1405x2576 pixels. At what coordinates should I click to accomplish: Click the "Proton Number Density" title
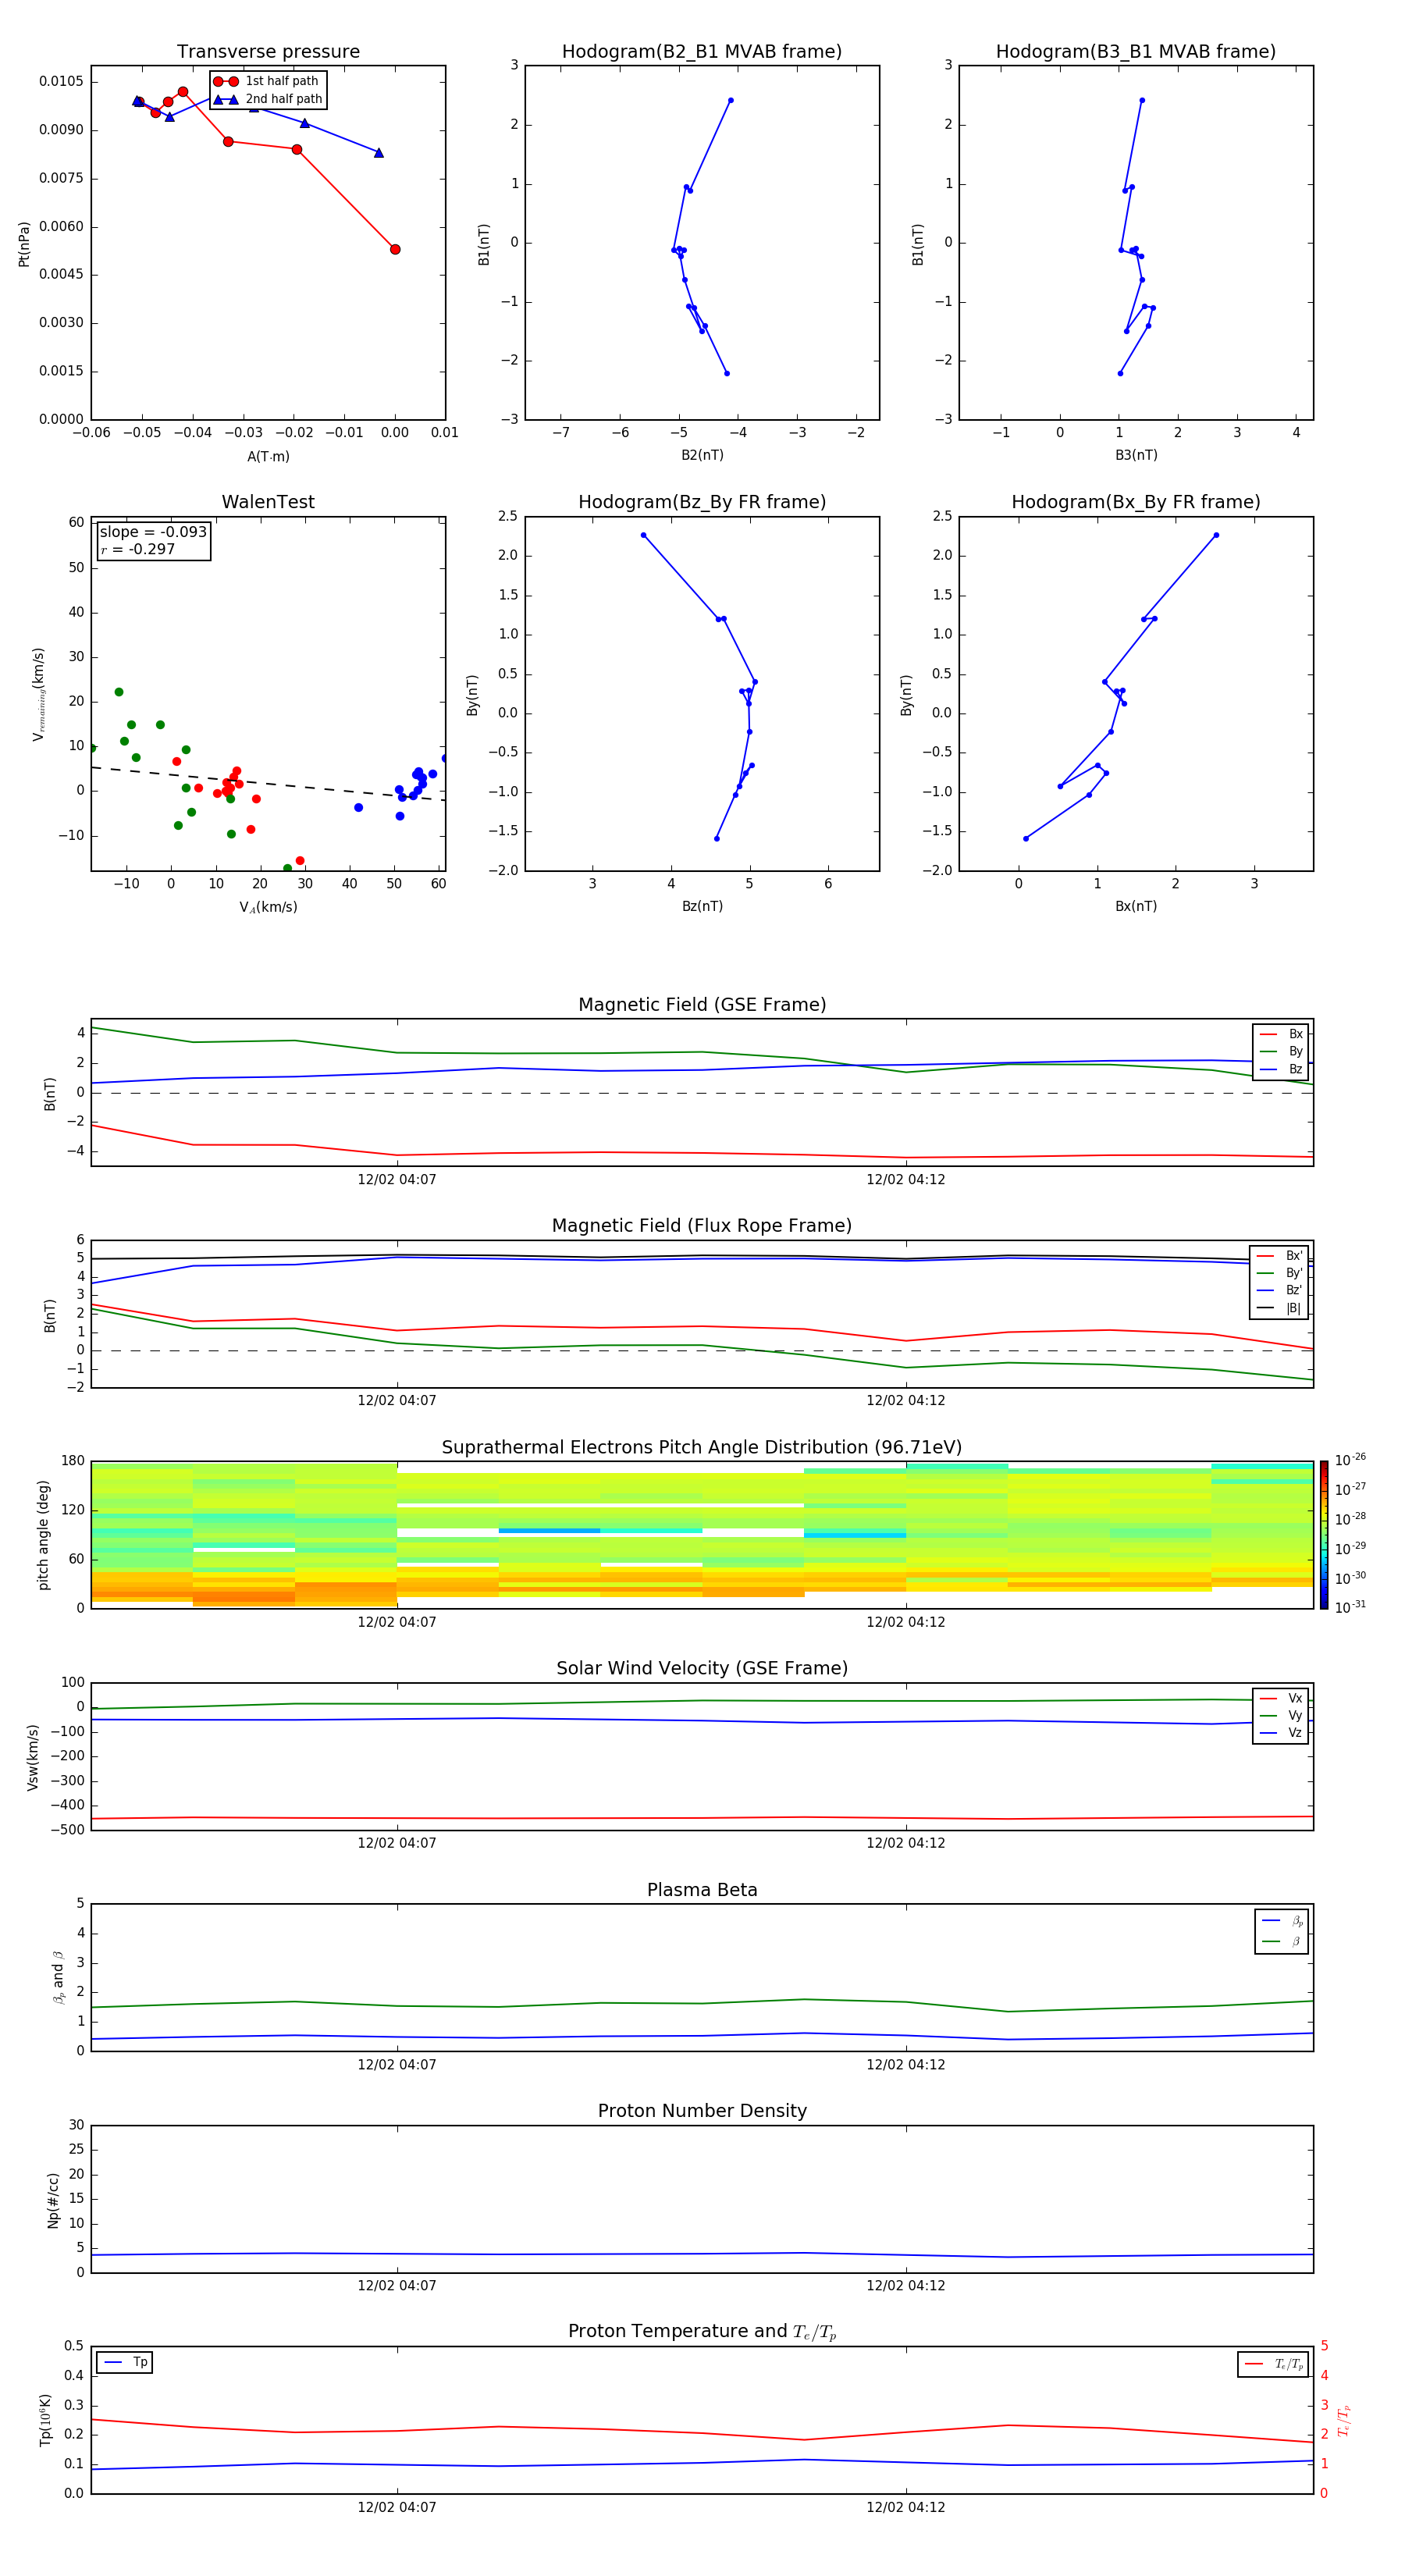(x=702, y=2110)
